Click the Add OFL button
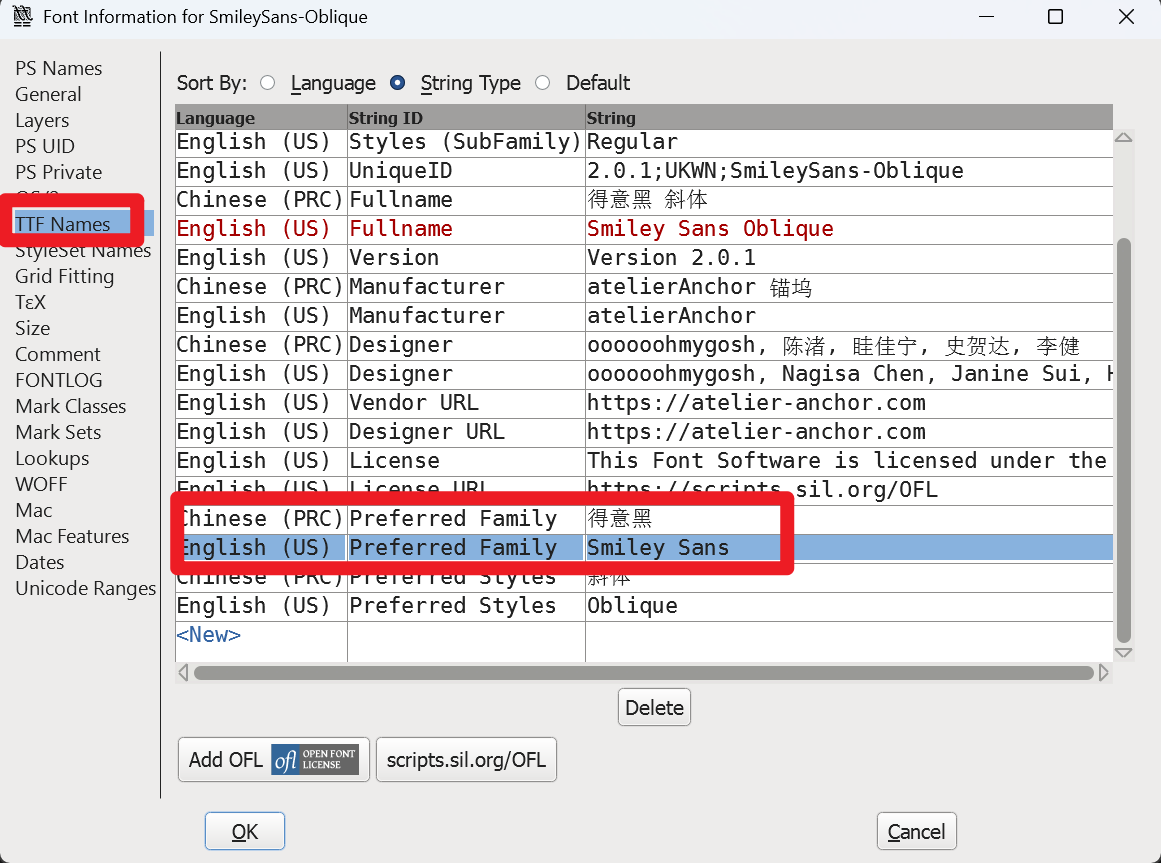The width and height of the screenshot is (1161, 863). coord(273,759)
